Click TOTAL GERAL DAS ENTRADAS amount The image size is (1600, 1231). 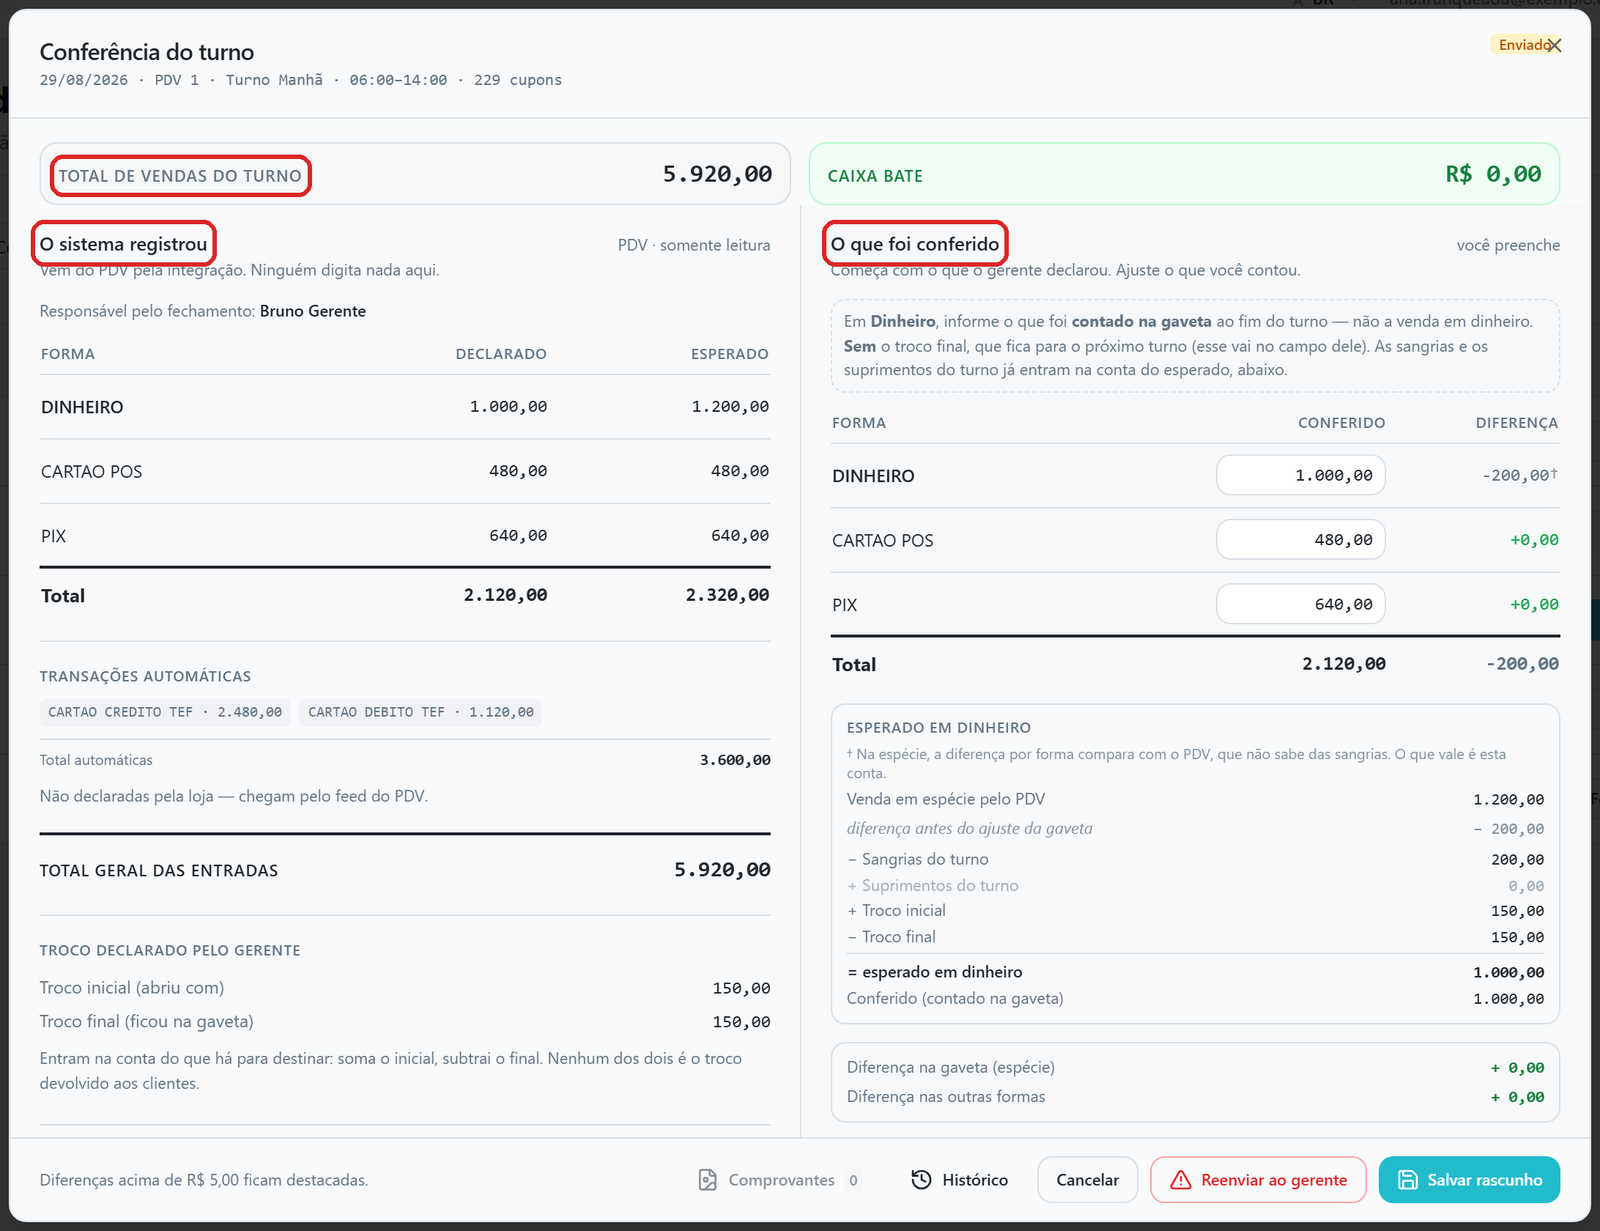pyautogui.click(x=722, y=870)
